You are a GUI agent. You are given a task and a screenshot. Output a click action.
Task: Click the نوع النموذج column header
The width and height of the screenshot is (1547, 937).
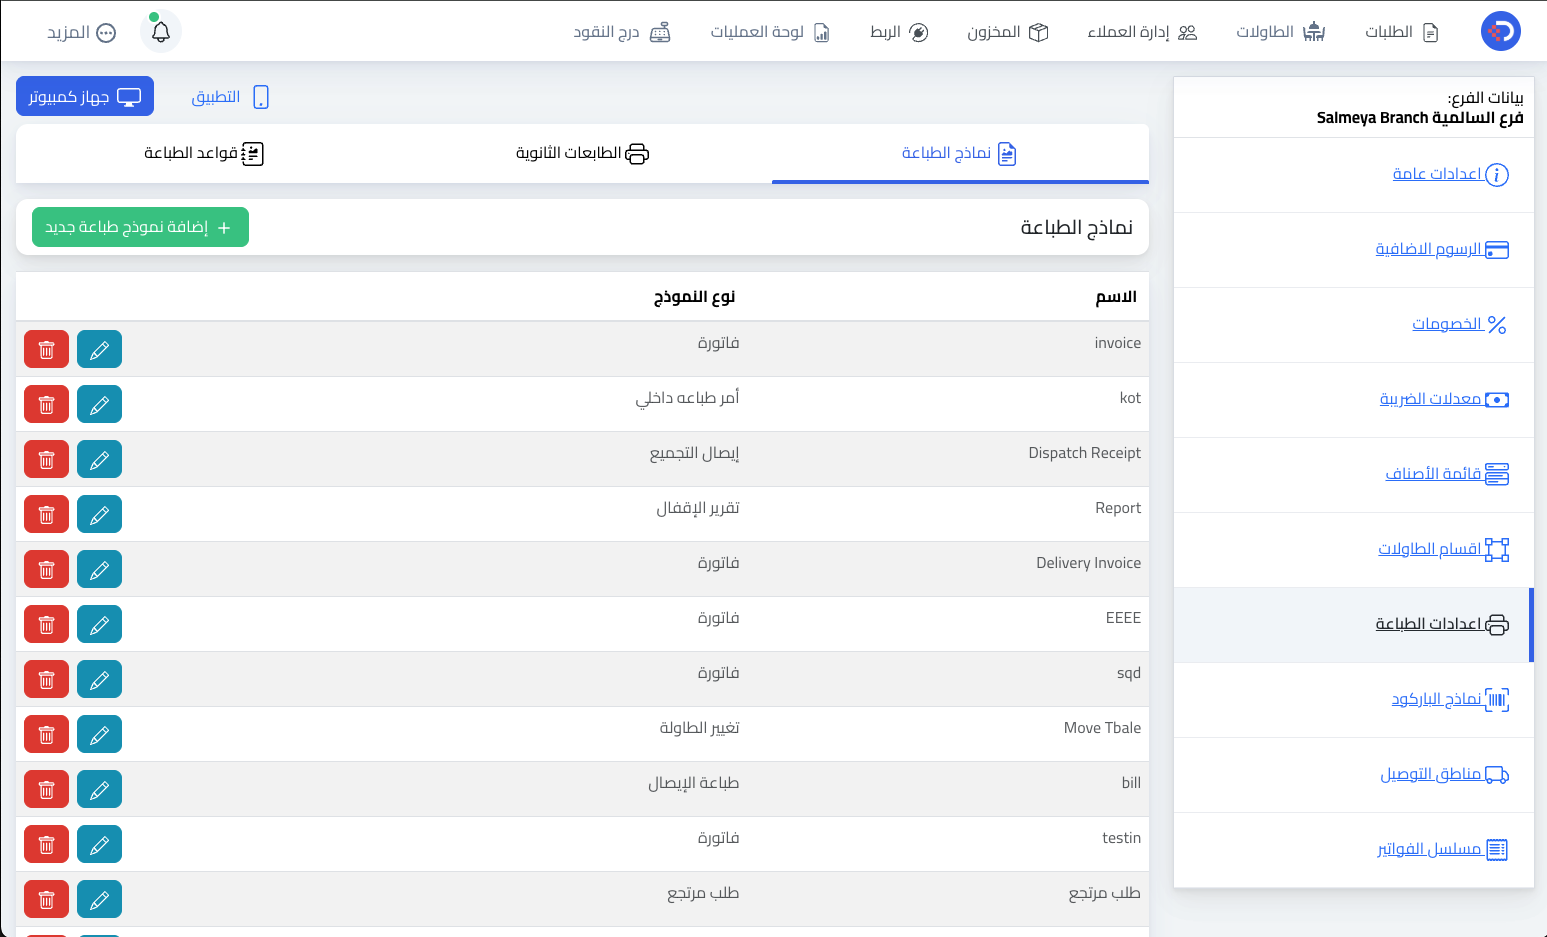click(695, 297)
